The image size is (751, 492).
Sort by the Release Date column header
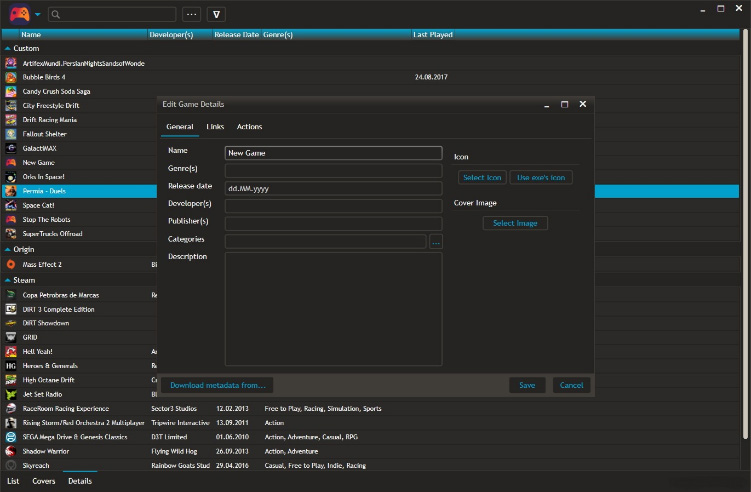(x=237, y=34)
